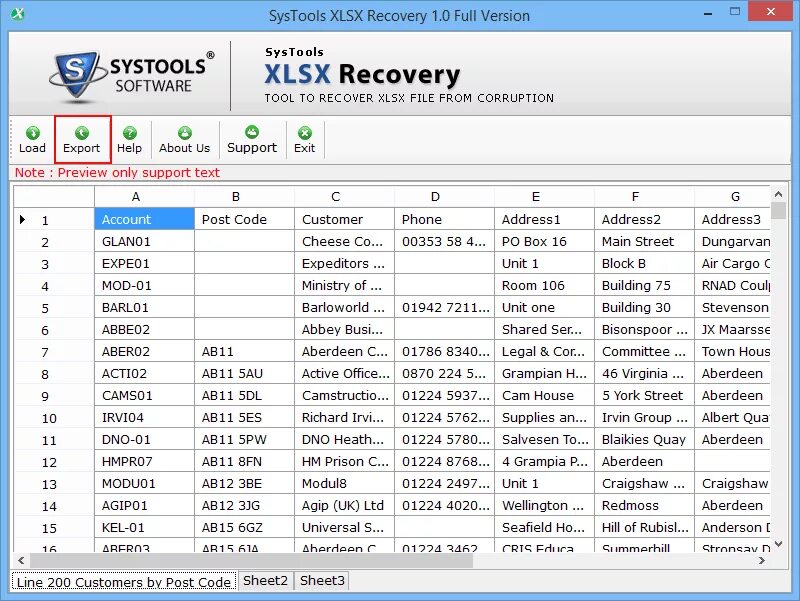Select column header A
Image resolution: width=800 pixels, height=601 pixels.
(144, 197)
